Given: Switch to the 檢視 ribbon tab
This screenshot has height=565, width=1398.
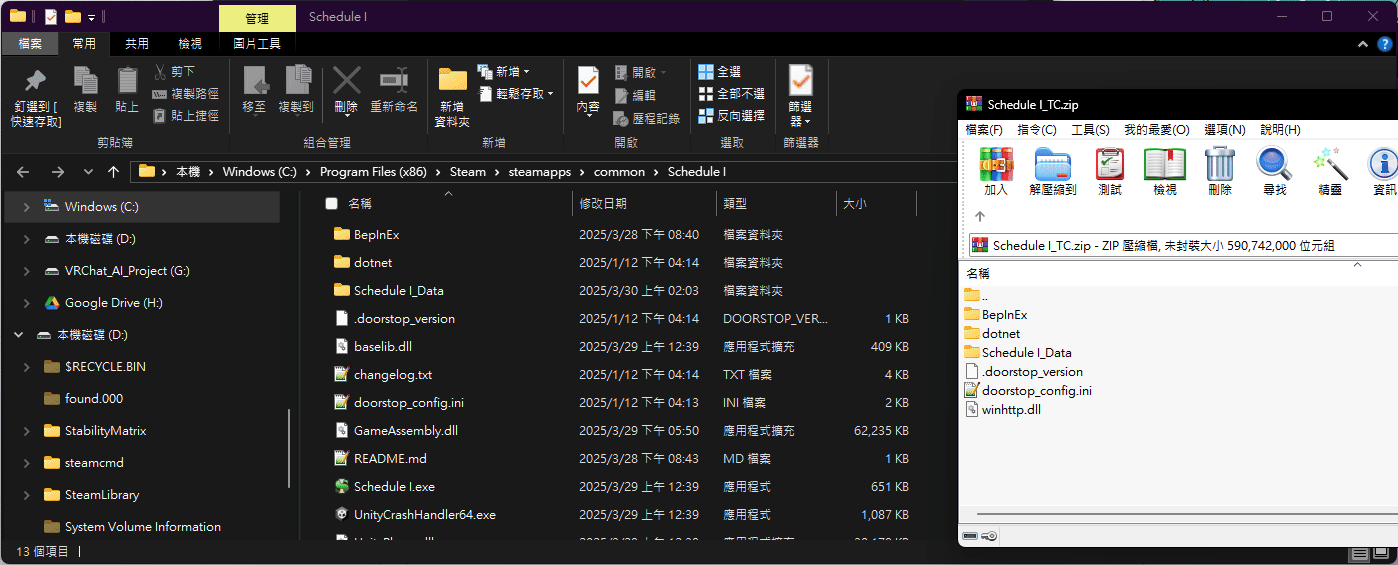Looking at the screenshot, I should (190, 44).
